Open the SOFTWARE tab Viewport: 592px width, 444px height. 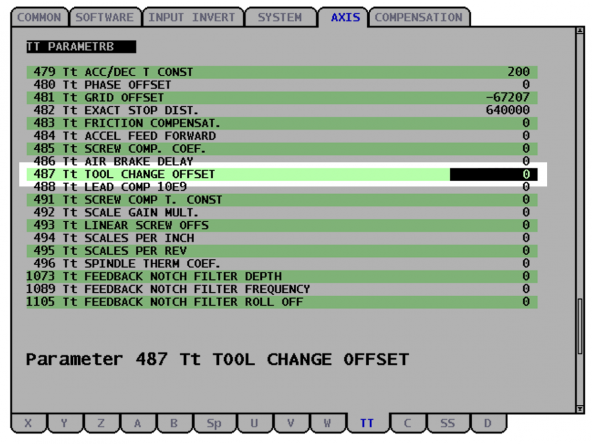tap(105, 17)
